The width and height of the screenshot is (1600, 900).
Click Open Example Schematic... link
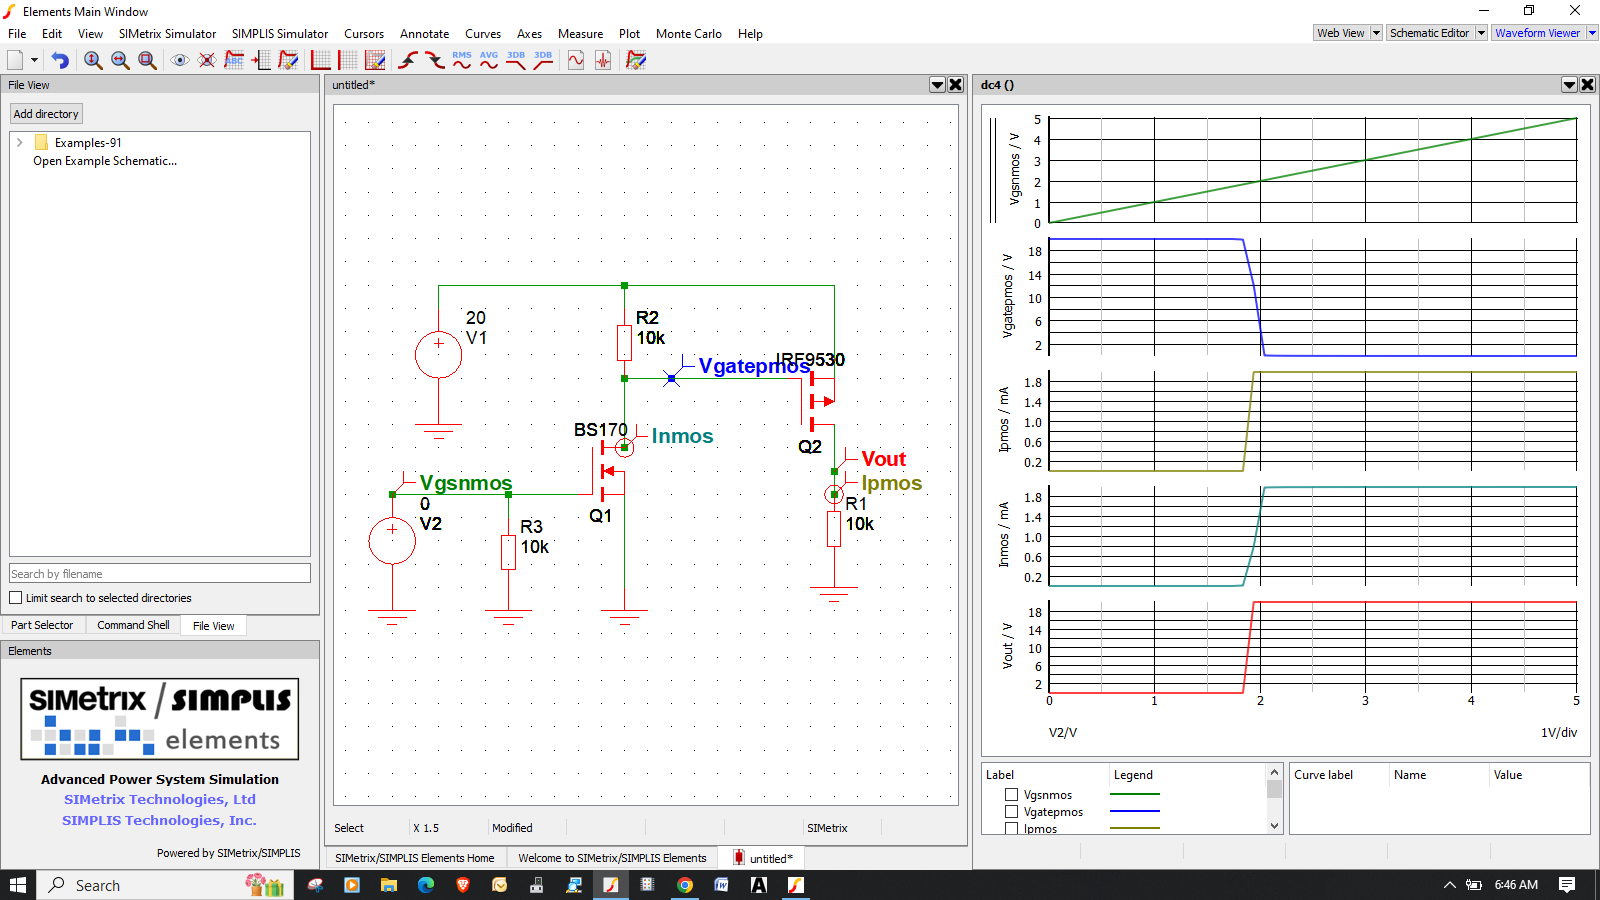point(105,161)
